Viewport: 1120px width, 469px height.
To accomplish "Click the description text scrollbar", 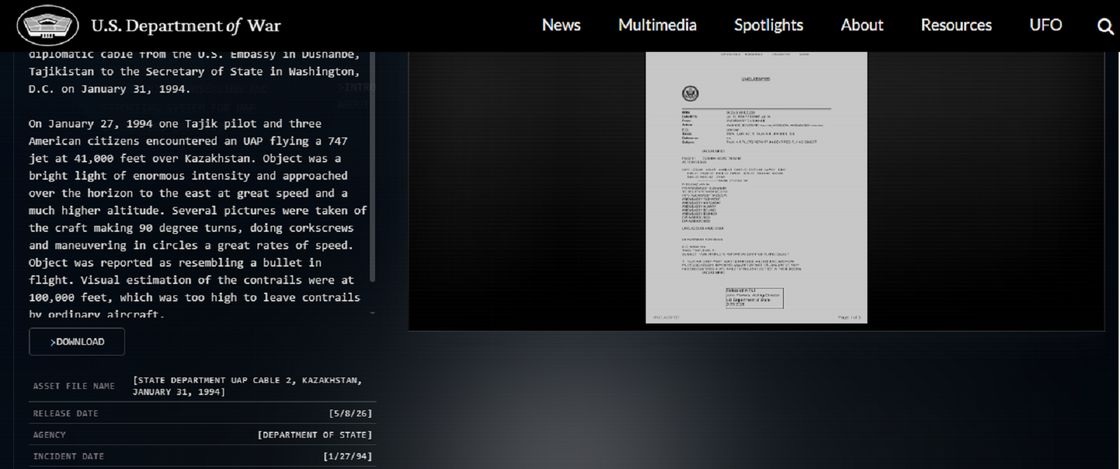I will [372, 168].
